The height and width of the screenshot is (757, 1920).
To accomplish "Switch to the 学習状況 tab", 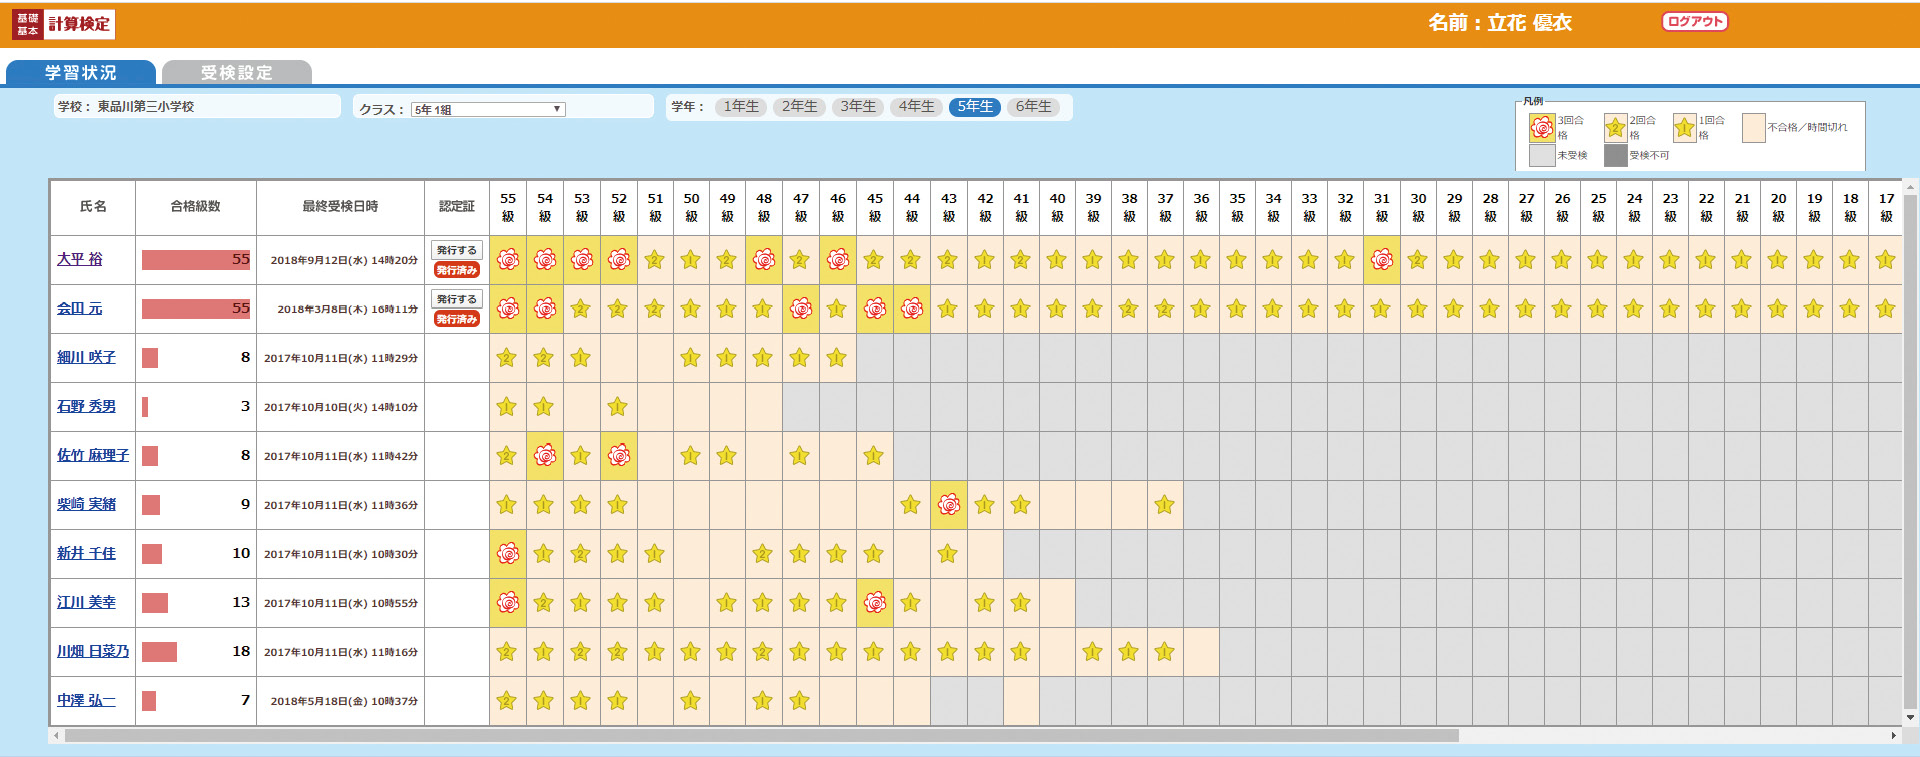I will point(81,72).
